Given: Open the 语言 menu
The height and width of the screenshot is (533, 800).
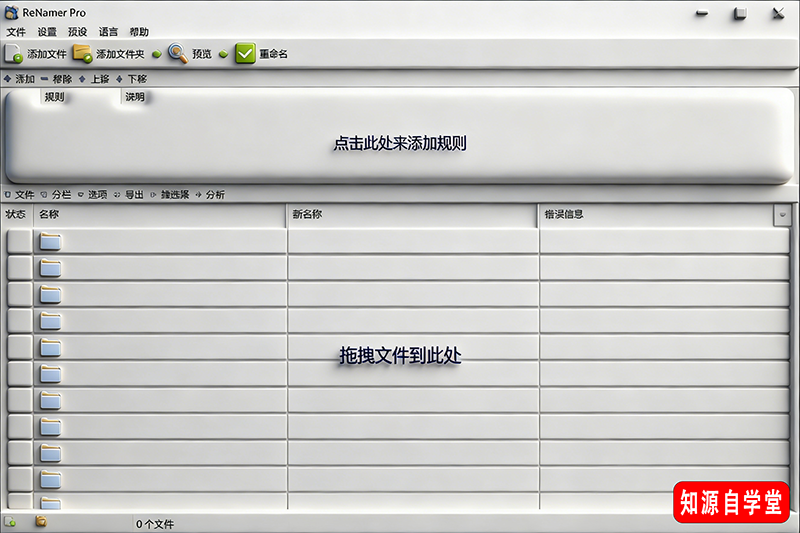Looking at the screenshot, I should (108, 32).
